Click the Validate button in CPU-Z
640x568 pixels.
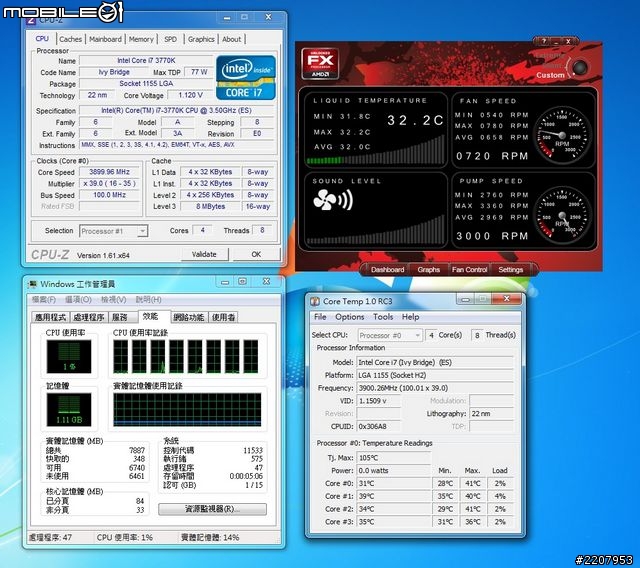pyautogui.click(x=204, y=254)
